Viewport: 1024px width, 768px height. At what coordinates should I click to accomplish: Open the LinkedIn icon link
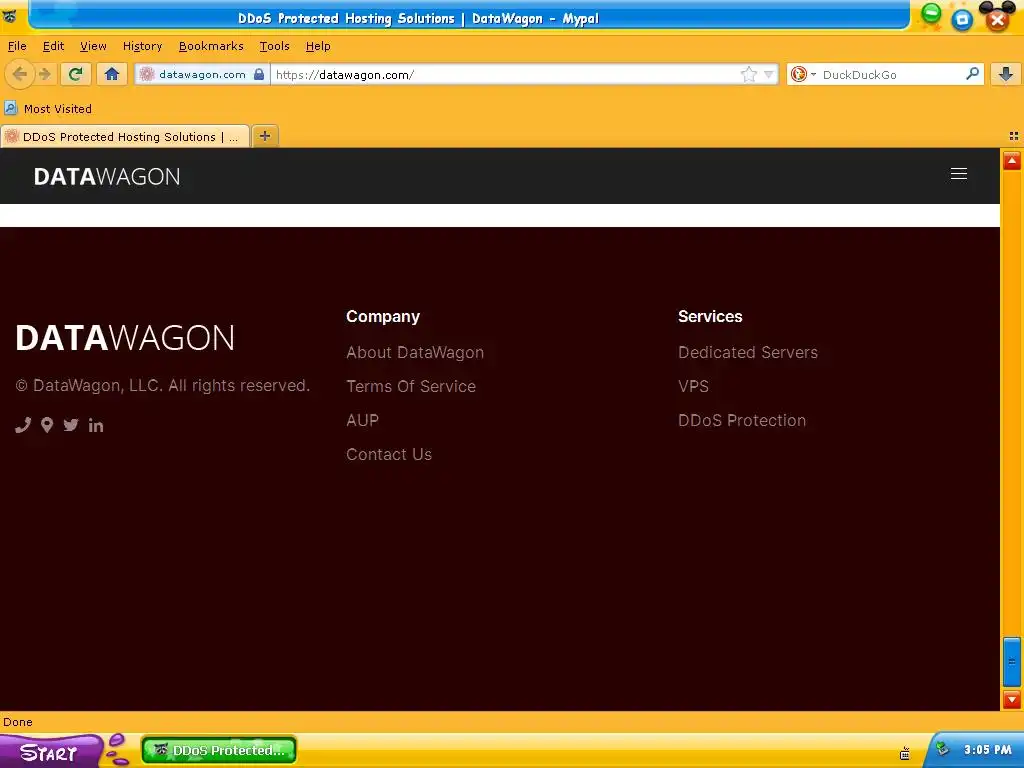pos(96,426)
